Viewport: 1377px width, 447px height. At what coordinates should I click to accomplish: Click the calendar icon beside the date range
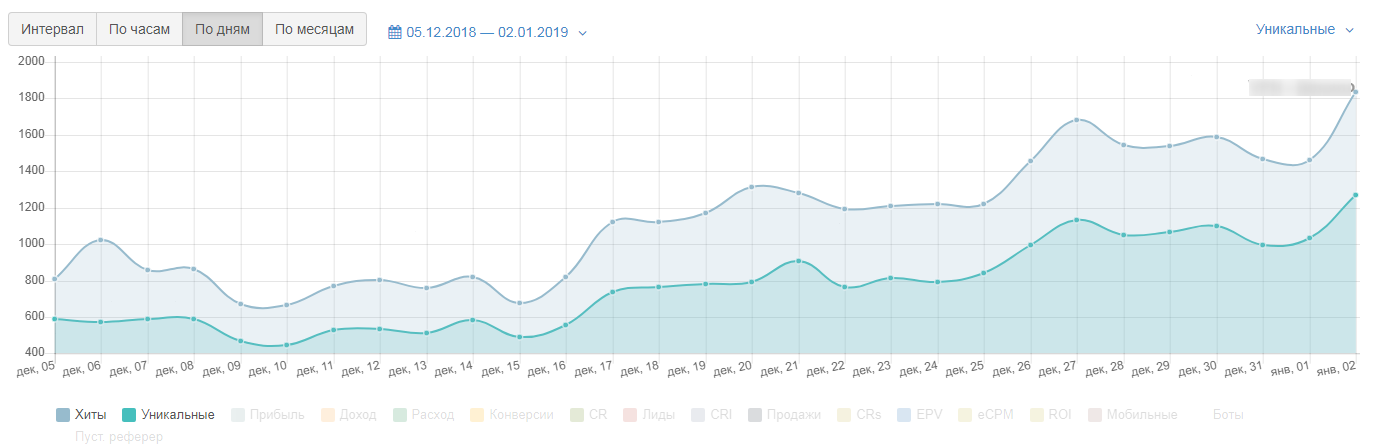tap(394, 32)
